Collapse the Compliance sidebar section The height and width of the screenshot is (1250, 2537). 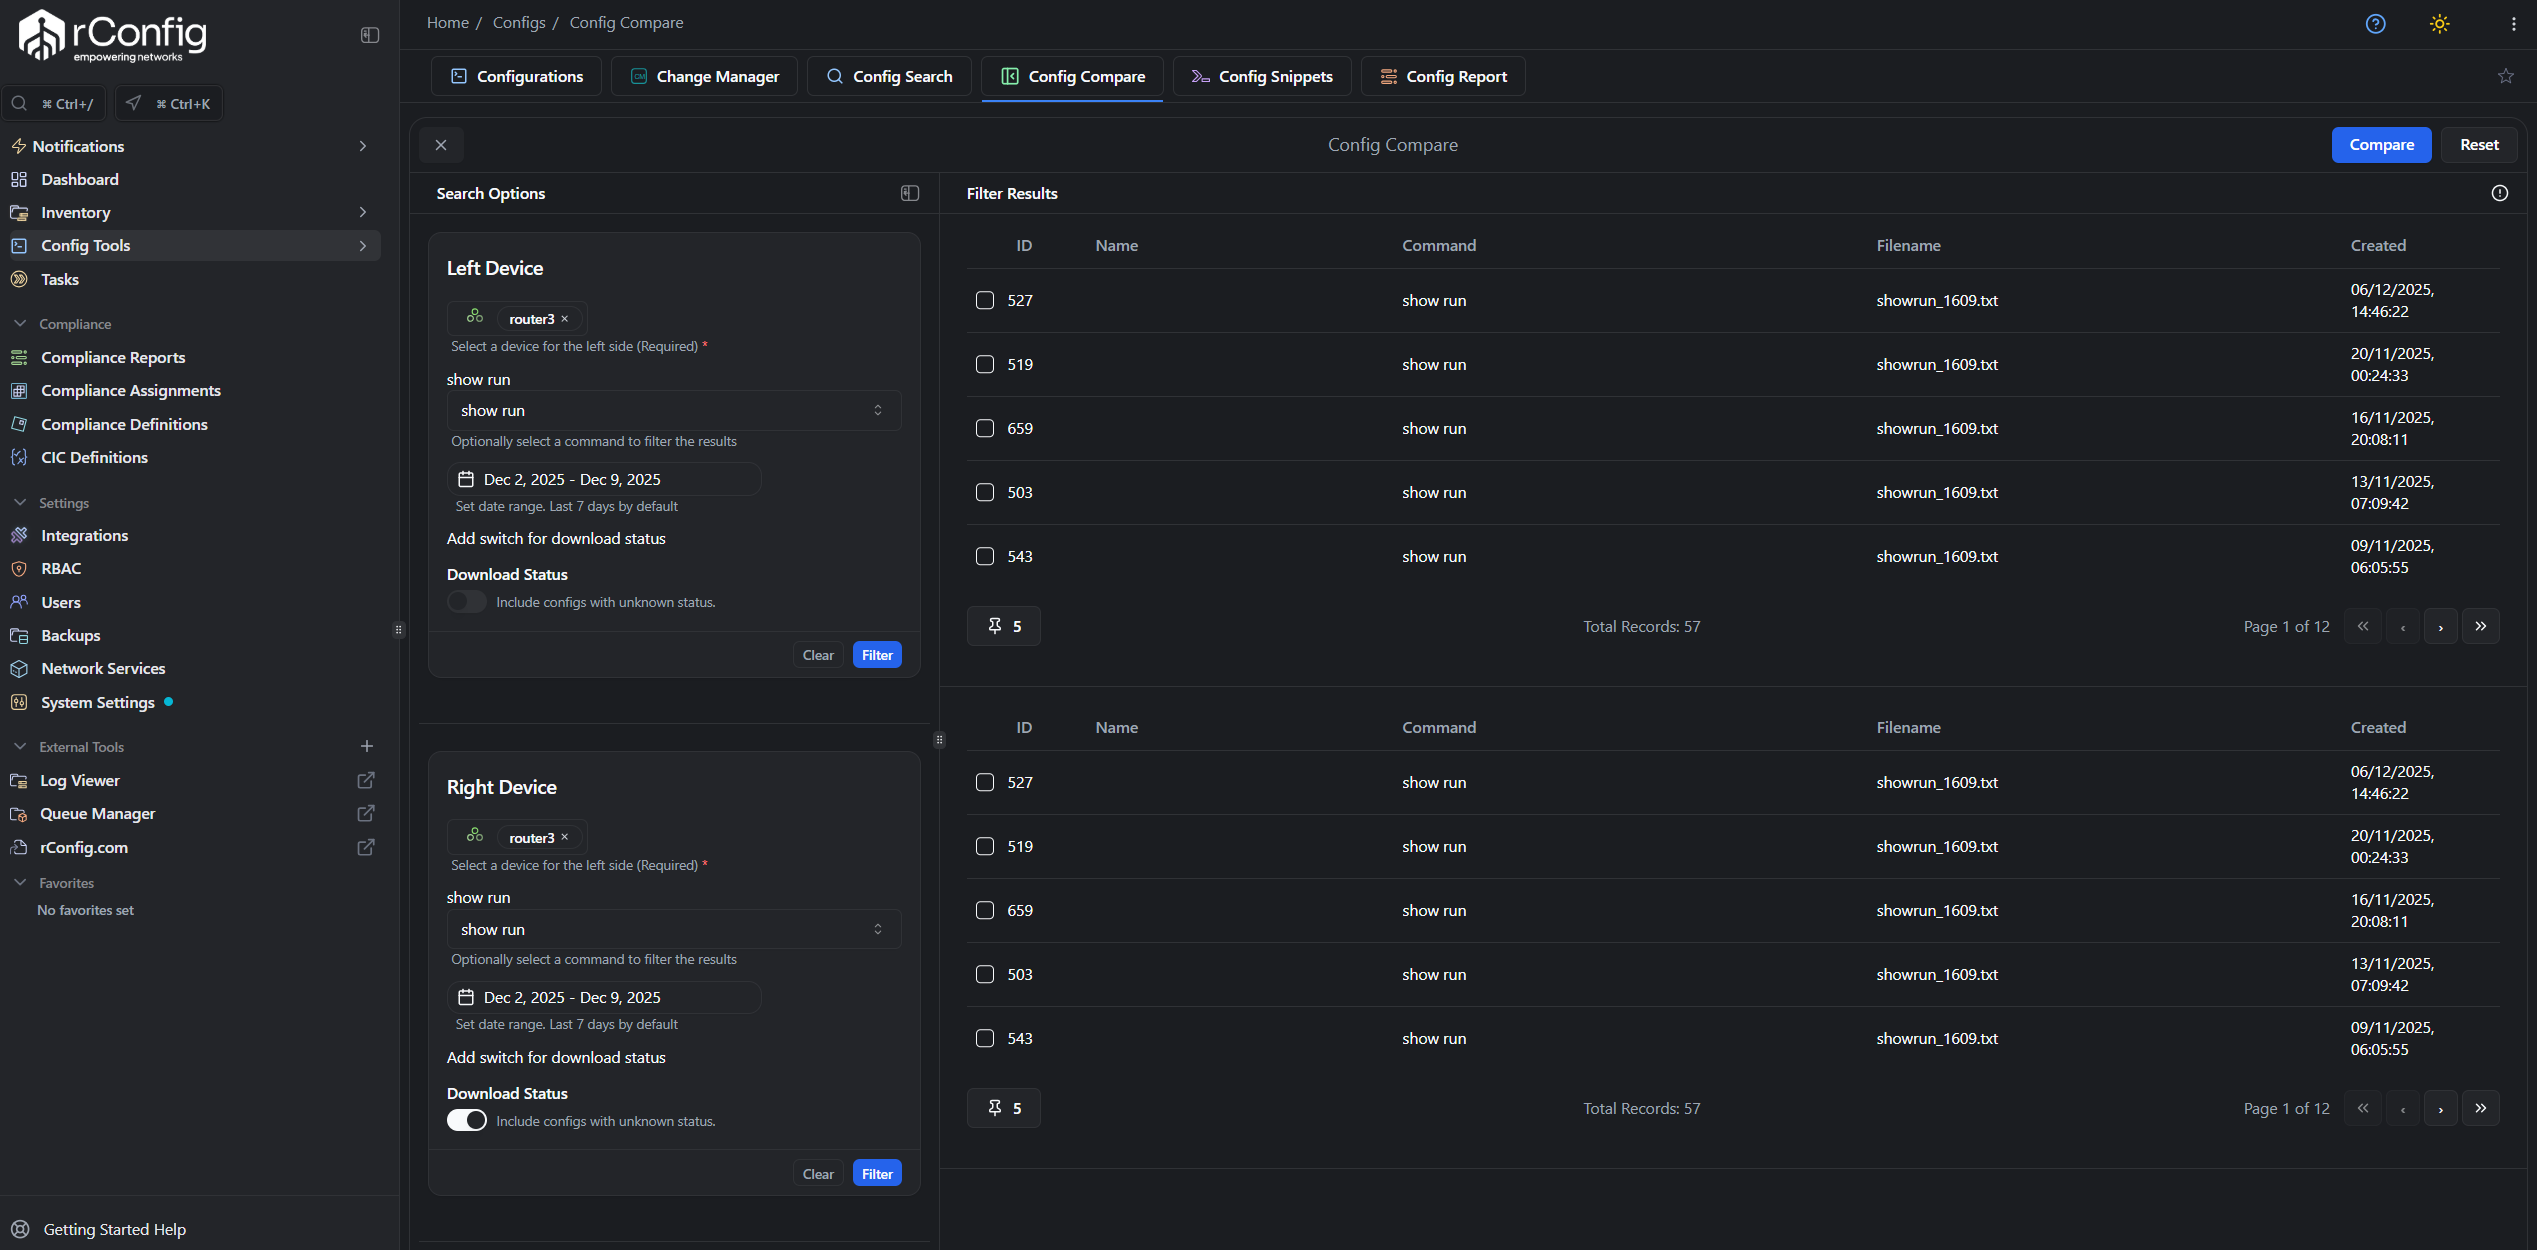coord(20,324)
